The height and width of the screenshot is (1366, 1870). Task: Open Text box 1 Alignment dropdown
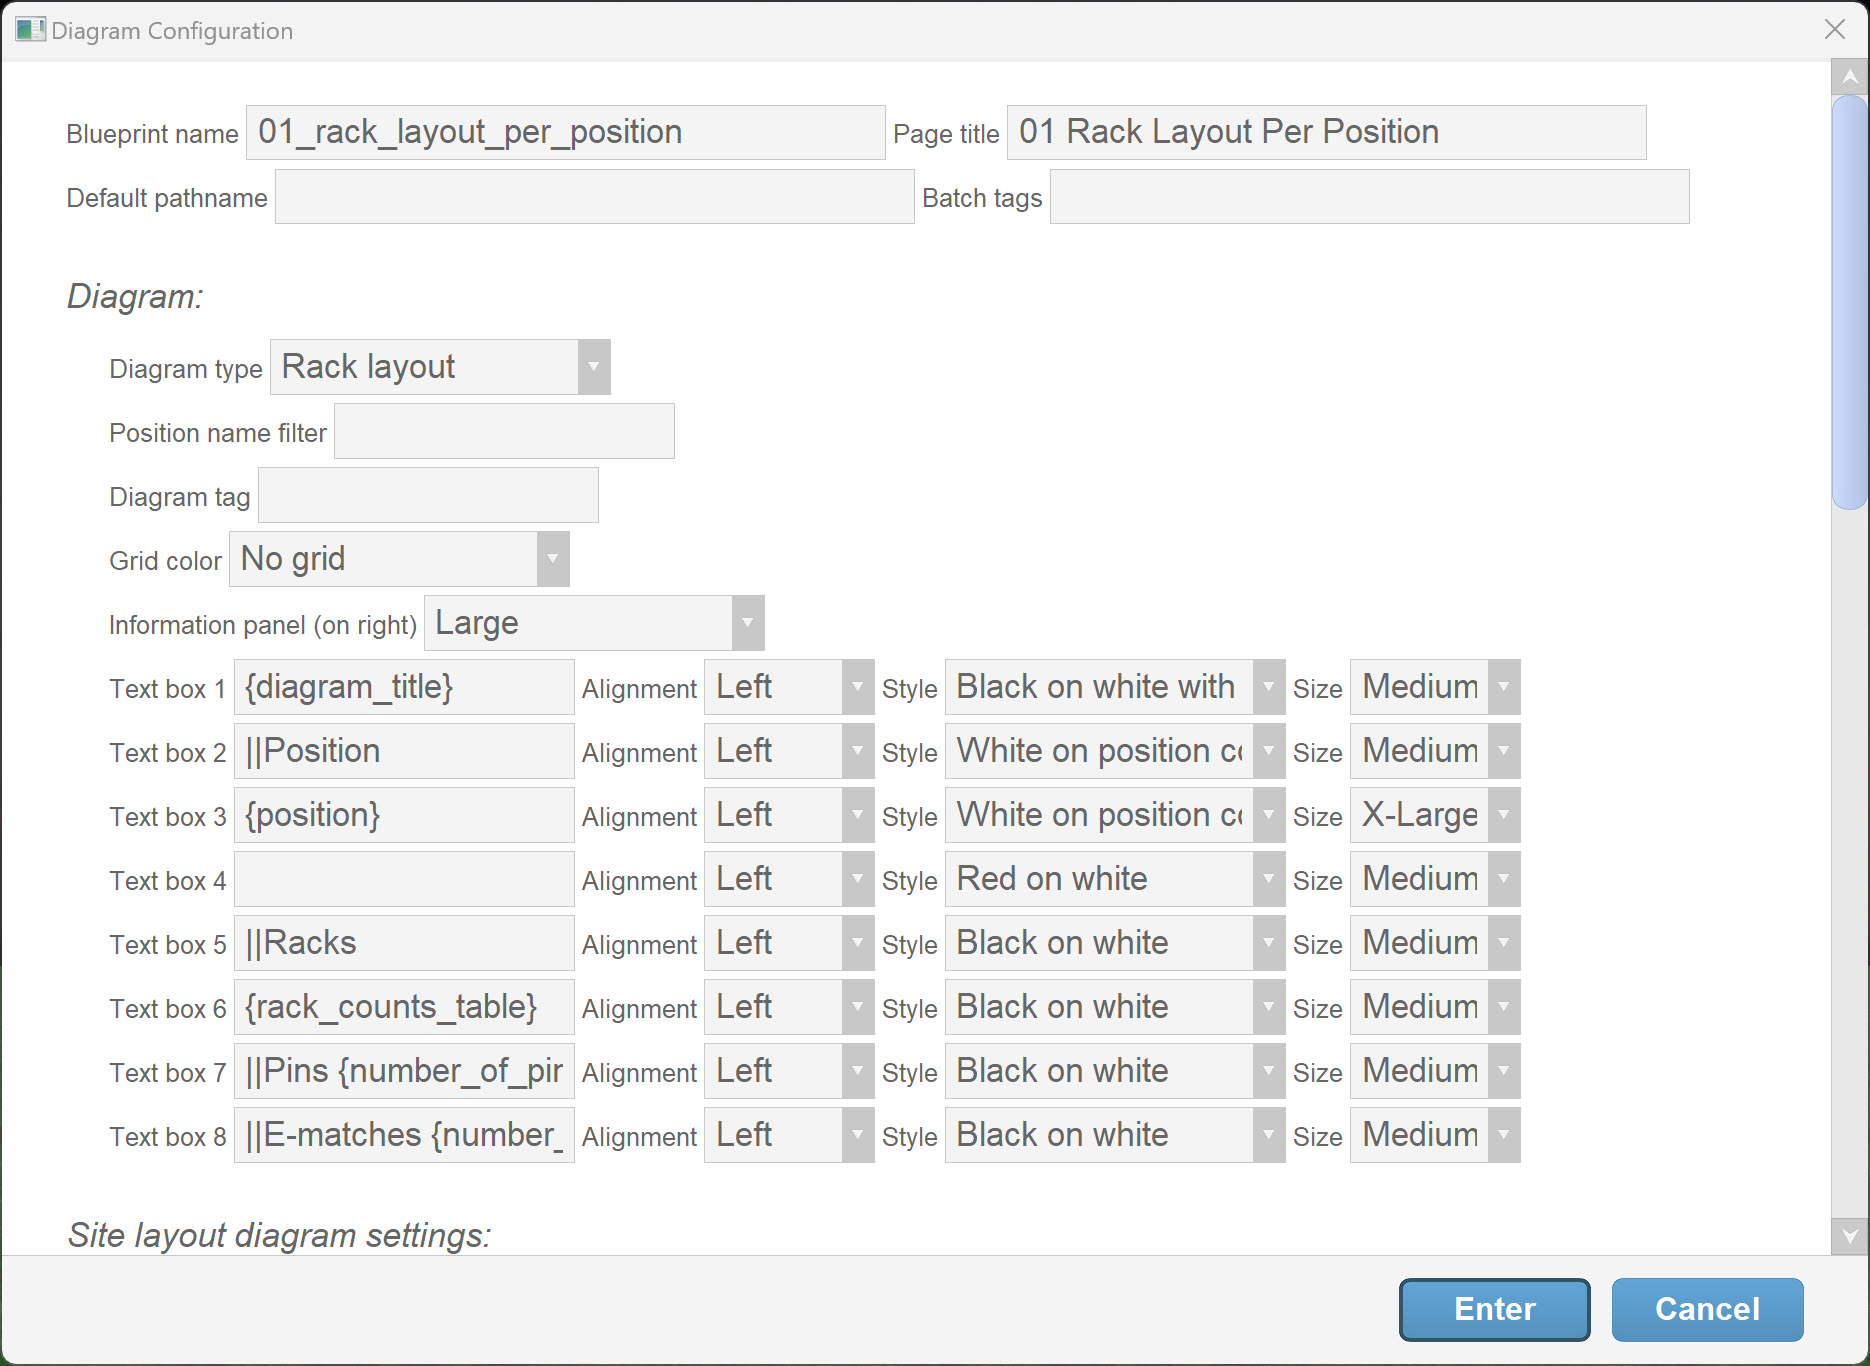tap(857, 687)
